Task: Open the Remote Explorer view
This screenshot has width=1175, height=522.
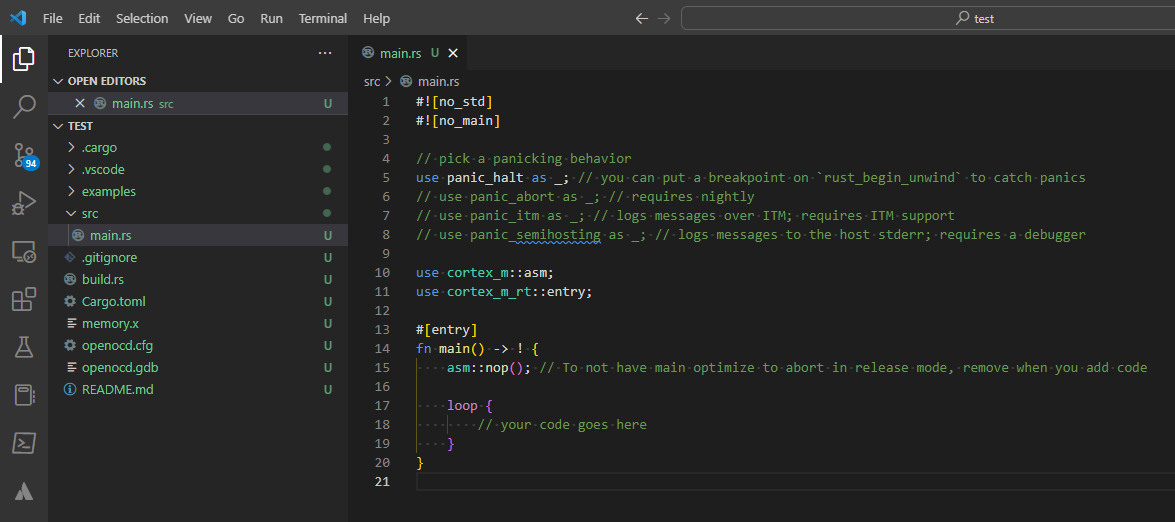Action: [x=24, y=252]
